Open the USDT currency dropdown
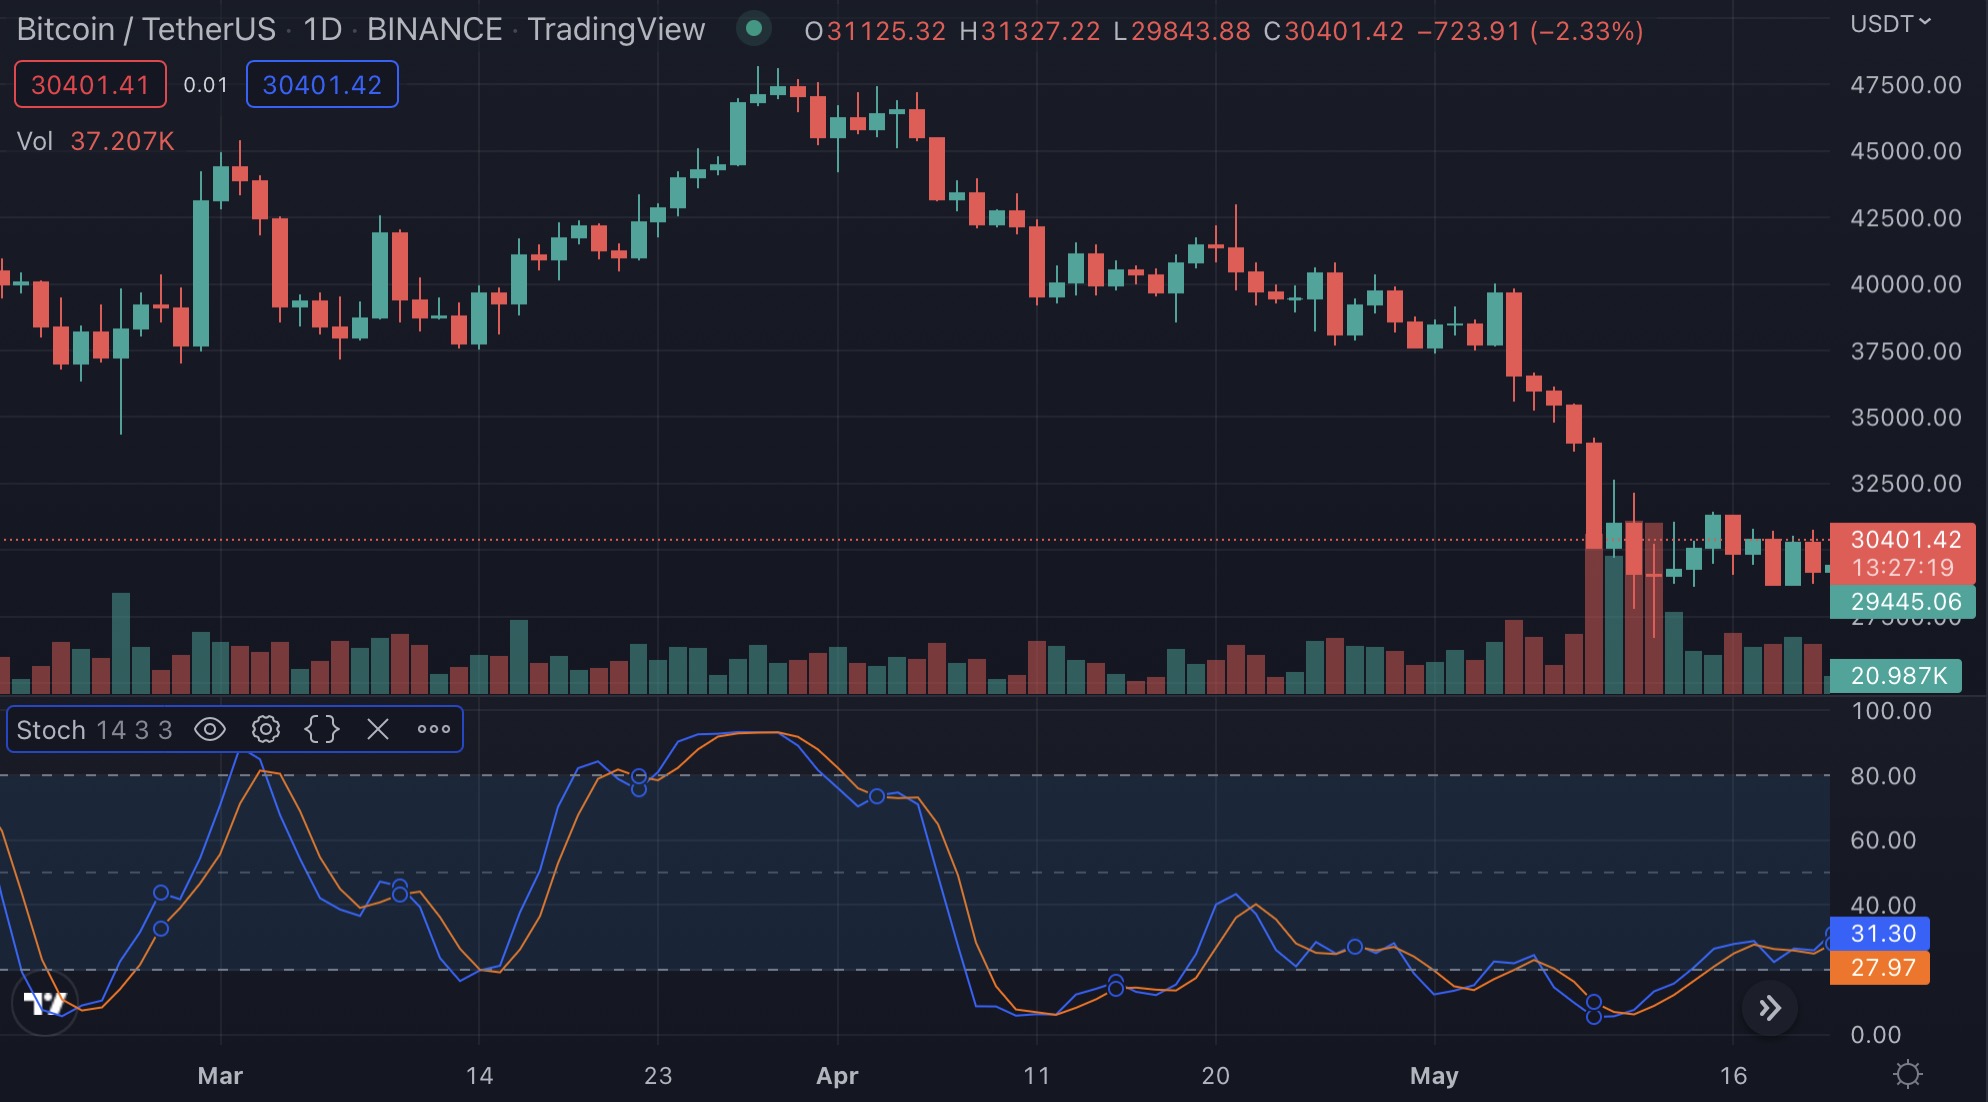The height and width of the screenshot is (1102, 1988). (1890, 24)
